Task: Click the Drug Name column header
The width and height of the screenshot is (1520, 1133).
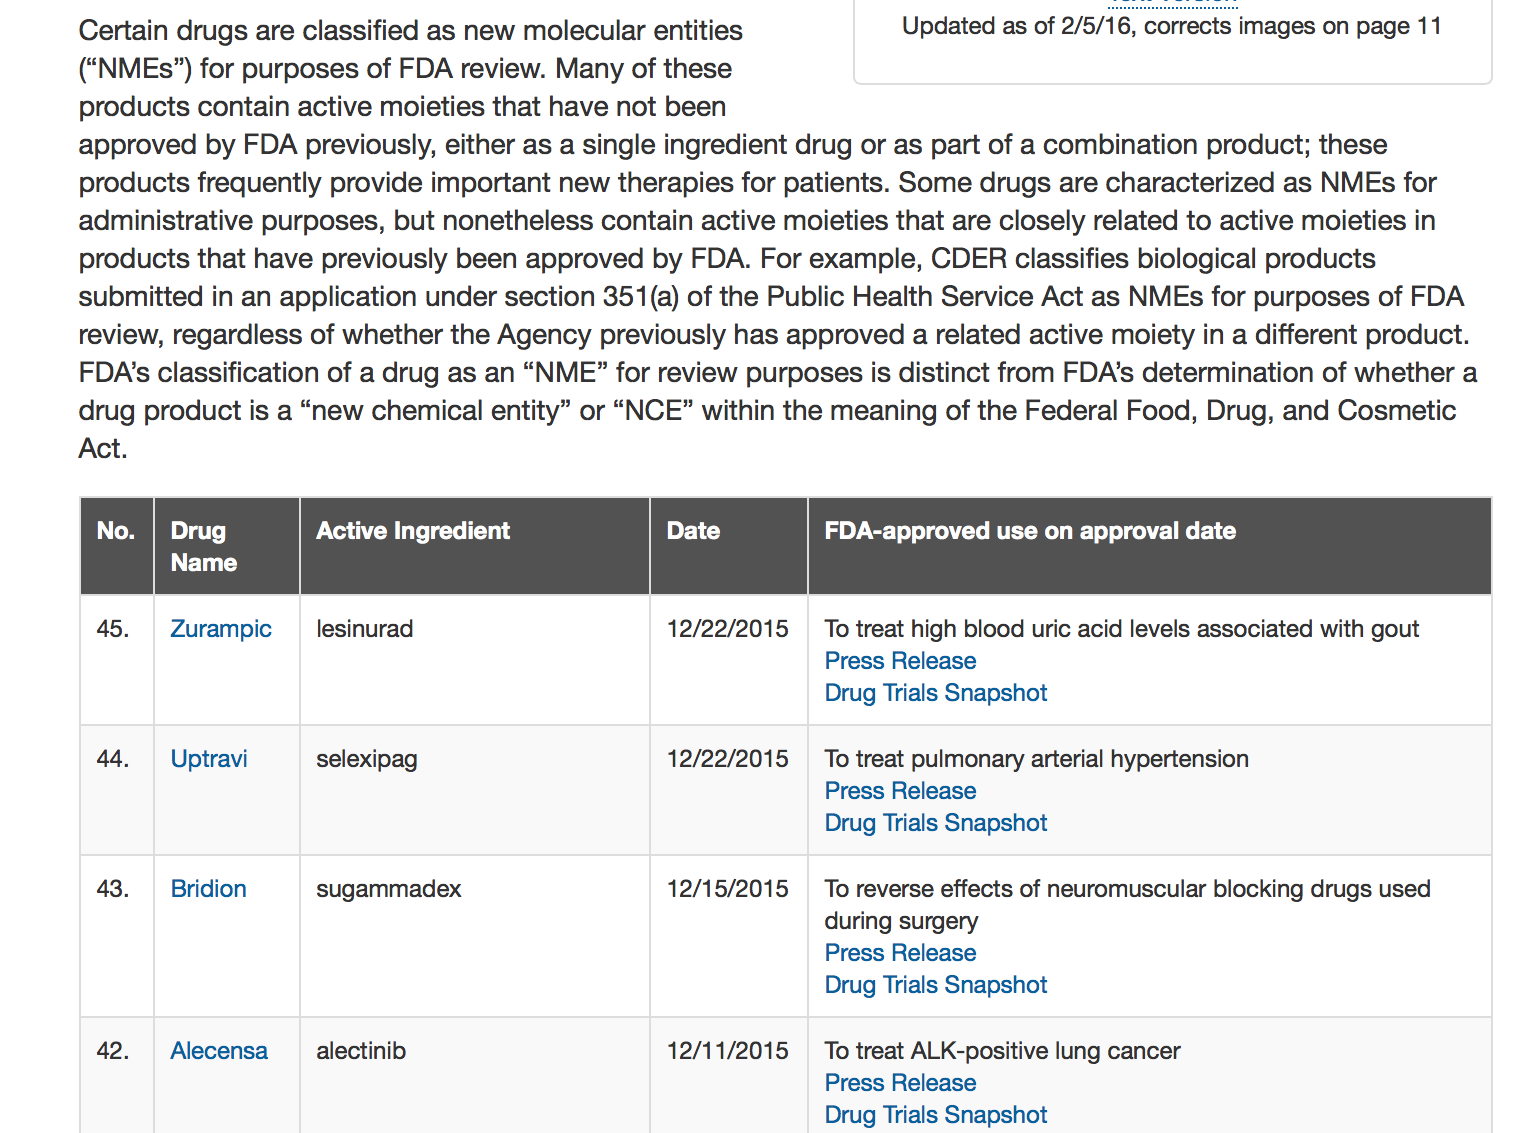Action: 203,546
